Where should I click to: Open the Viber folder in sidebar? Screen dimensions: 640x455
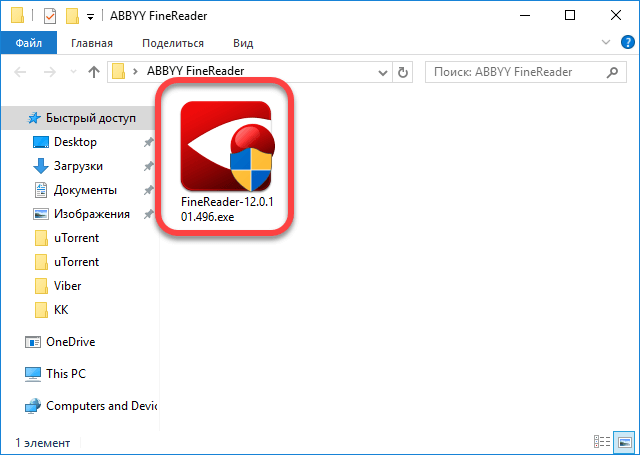(x=67, y=286)
